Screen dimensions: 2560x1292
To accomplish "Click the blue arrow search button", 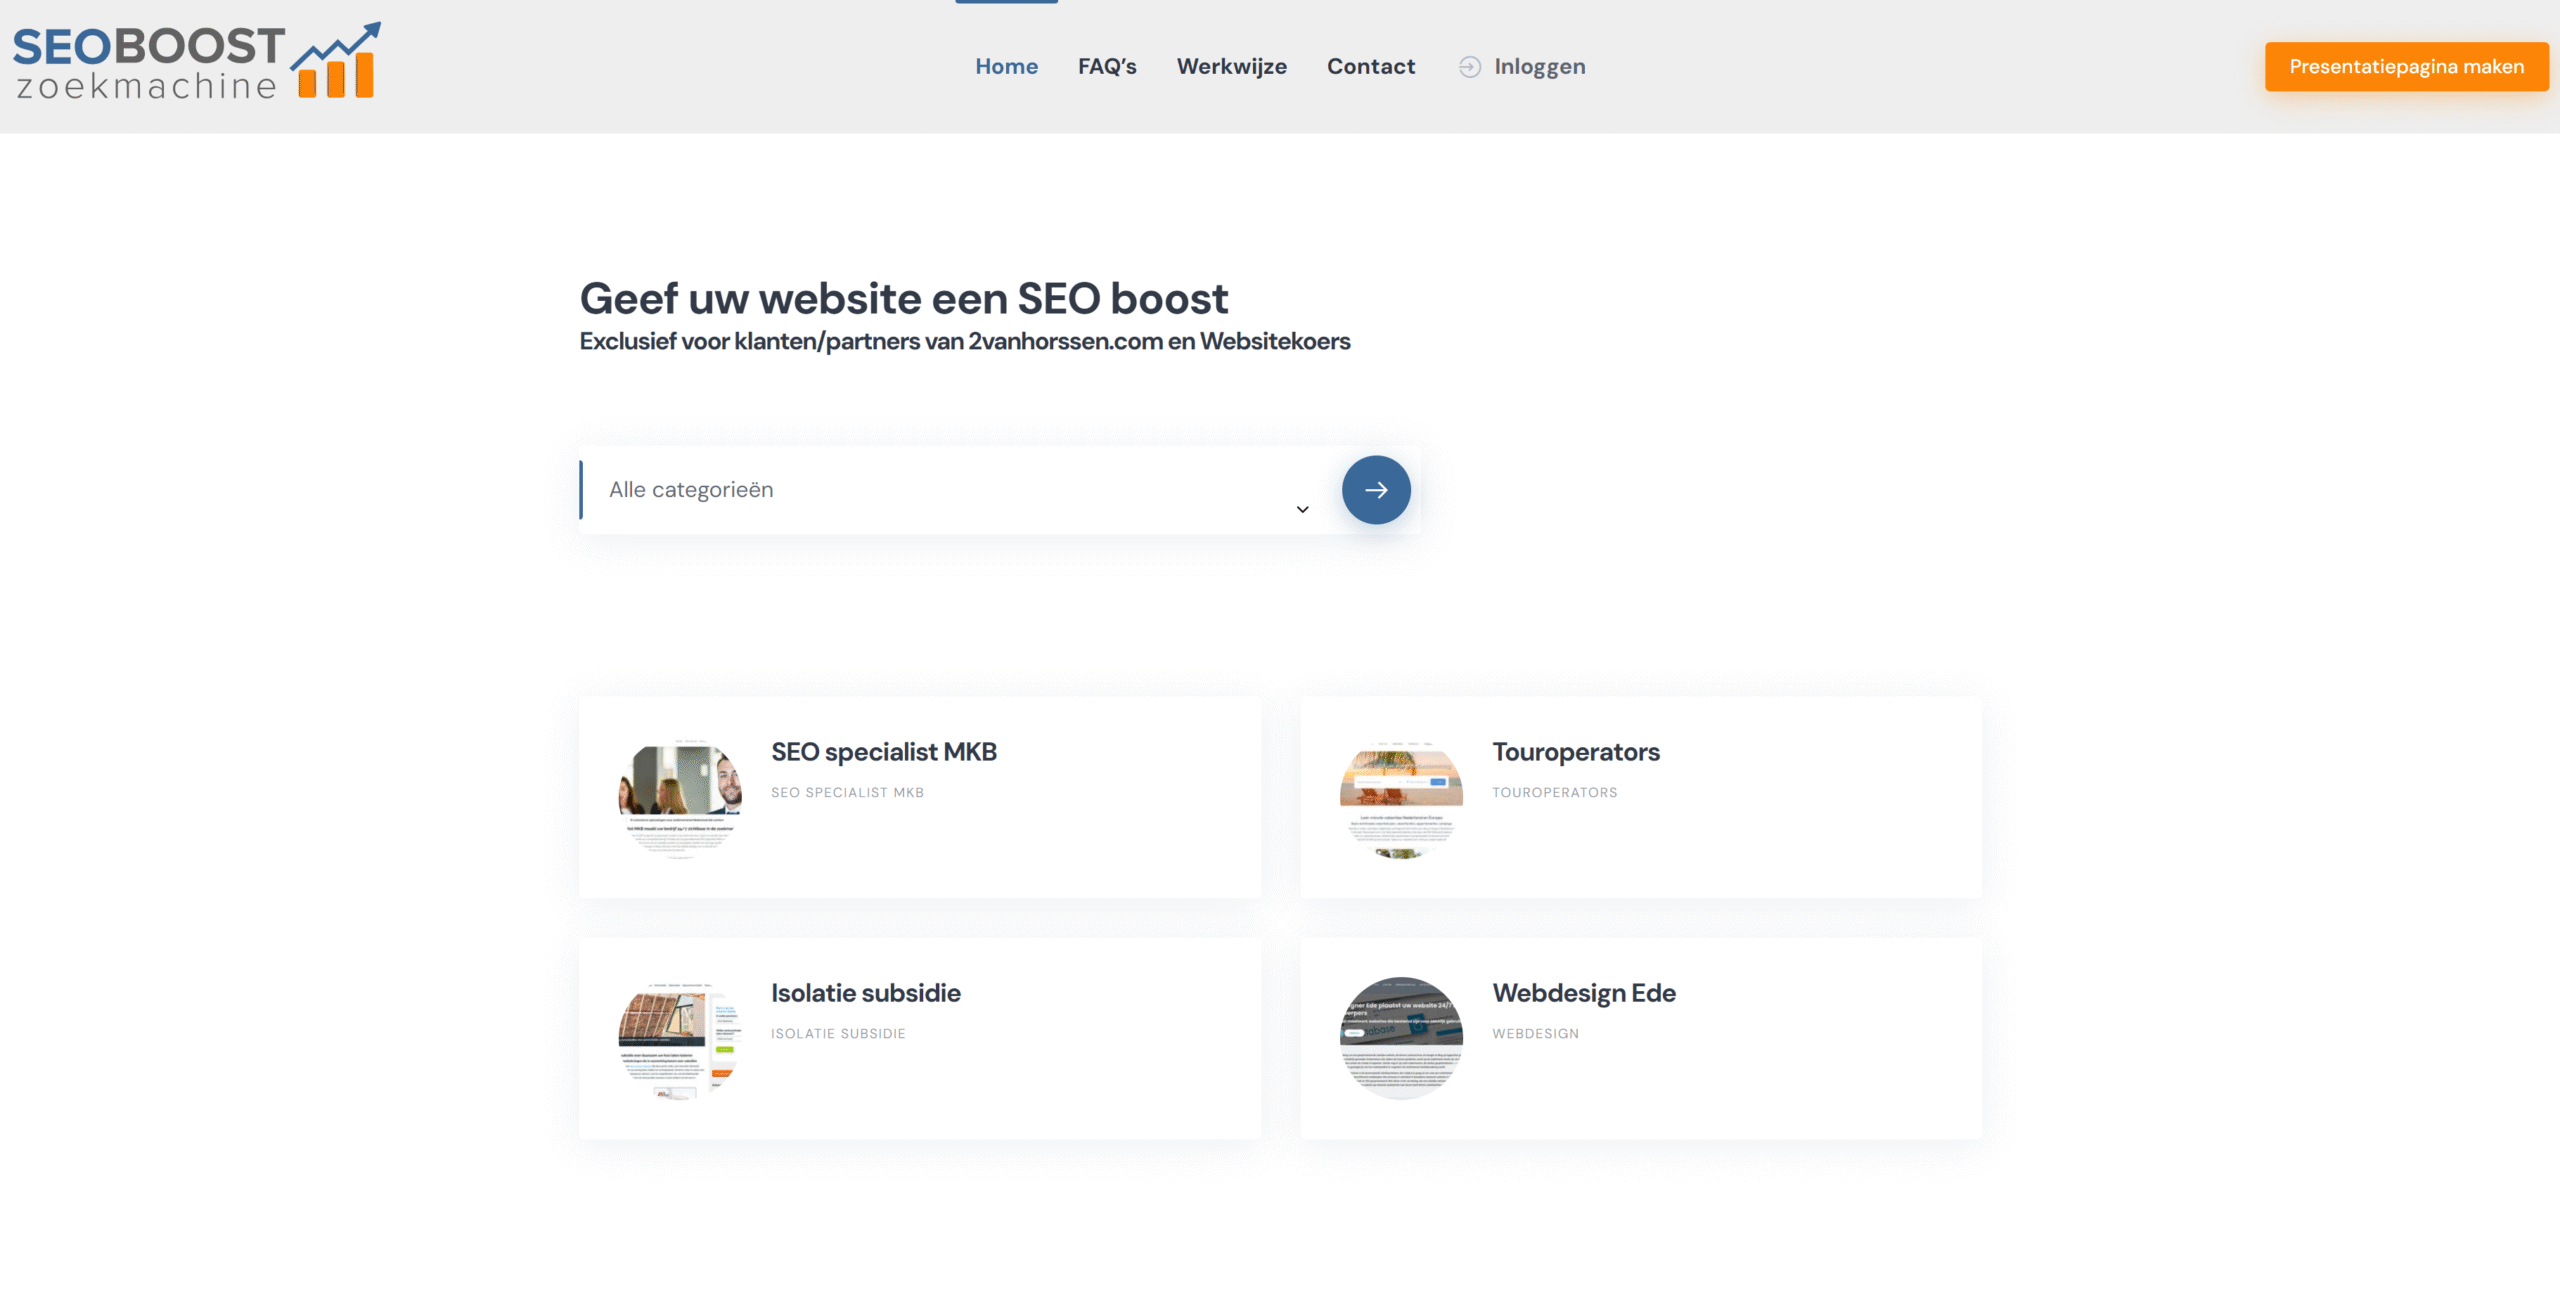I will 1376,490.
